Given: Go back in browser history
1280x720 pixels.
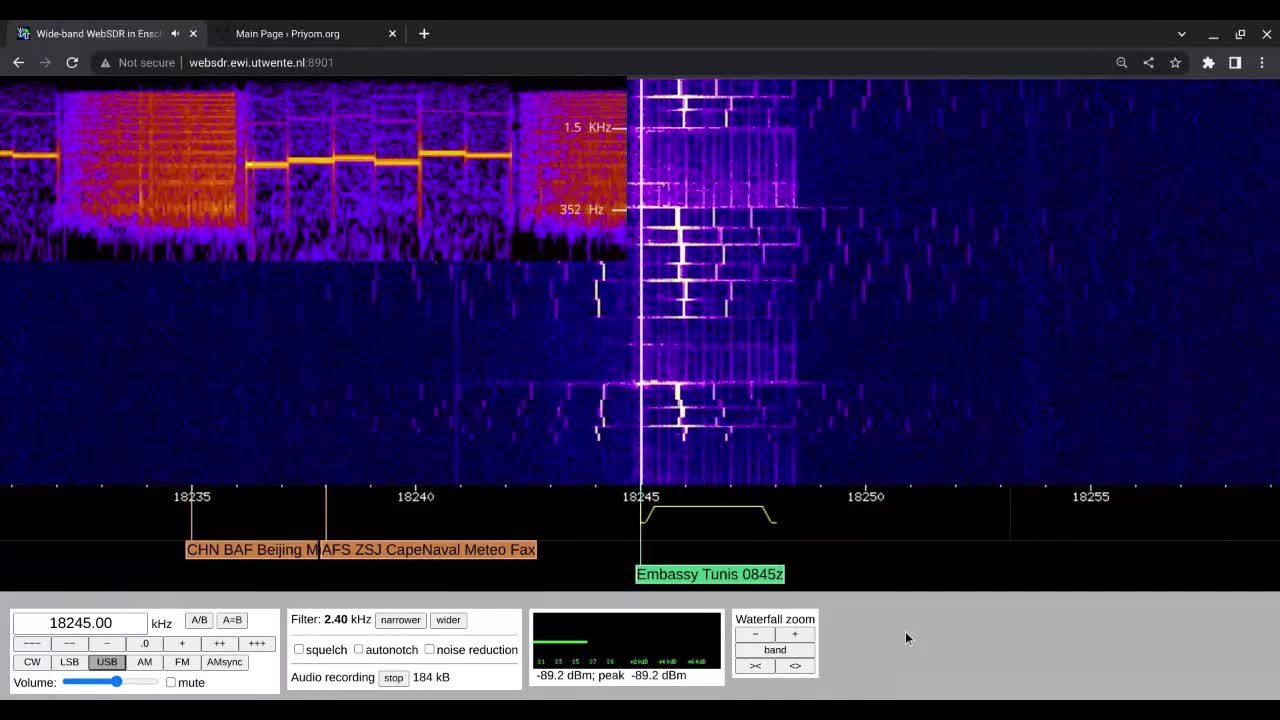Looking at the screenshot, I should 18,62.
